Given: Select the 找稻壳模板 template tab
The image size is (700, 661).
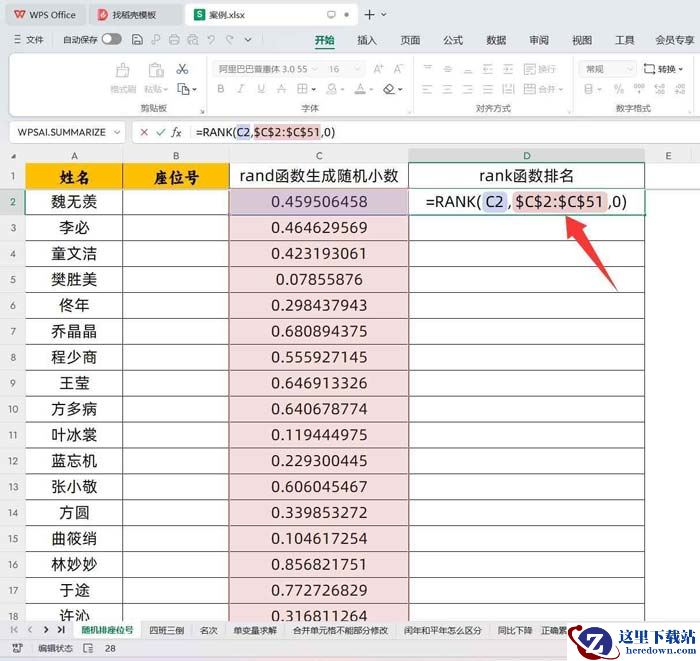Looking at the screenshot, I should coord(134,15).
